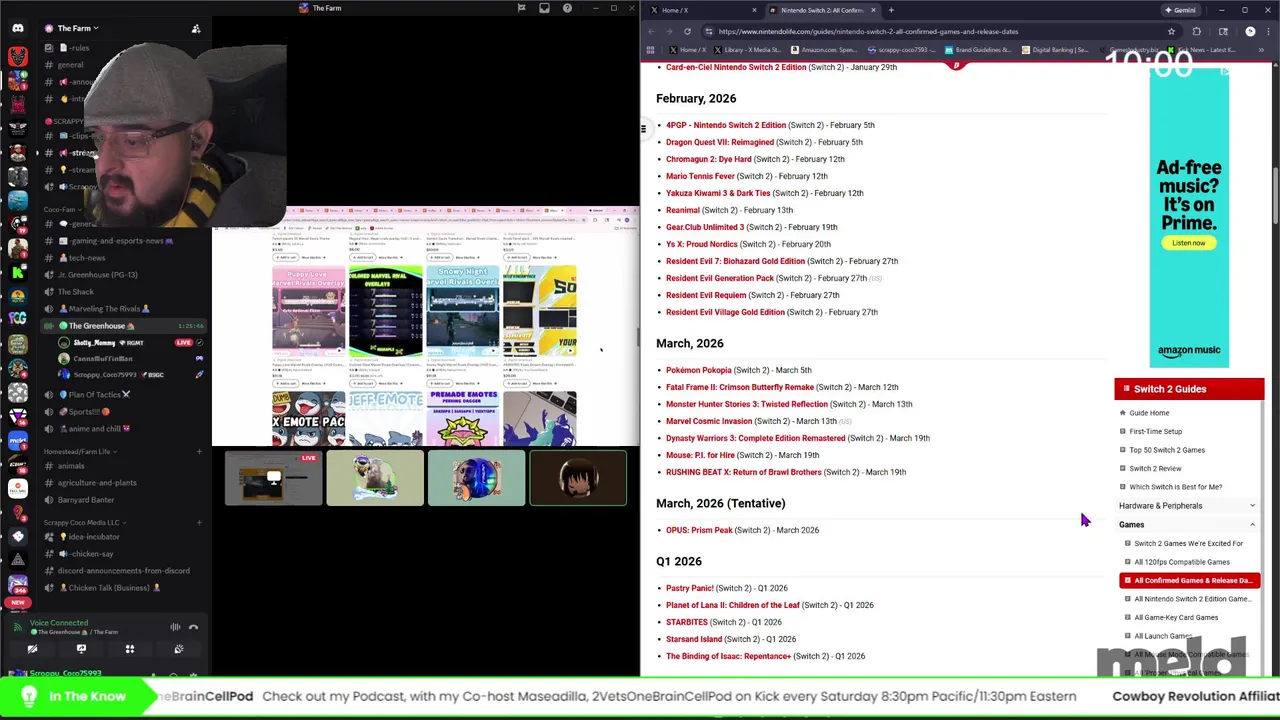Collapse Games section in guides sidebar
Image resolution: width=1280 pixels, height=720 pixels.
(1187, 524)
